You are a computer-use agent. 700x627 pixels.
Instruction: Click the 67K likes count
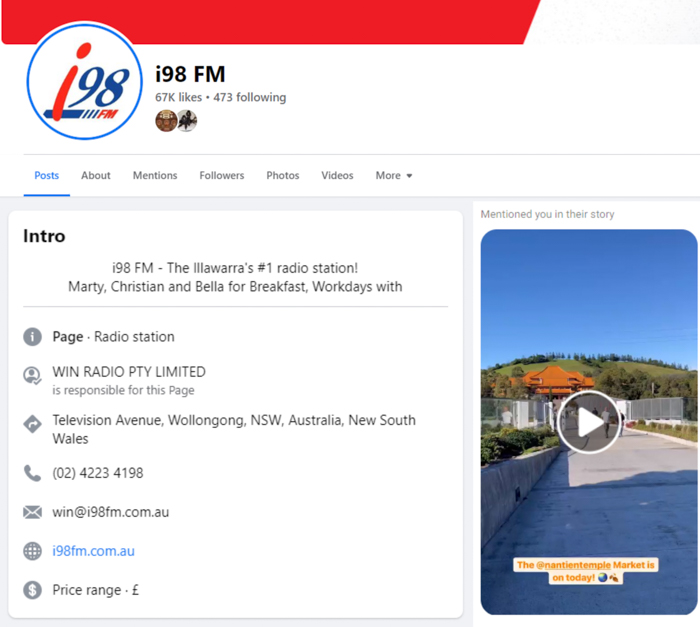[179, 97]
